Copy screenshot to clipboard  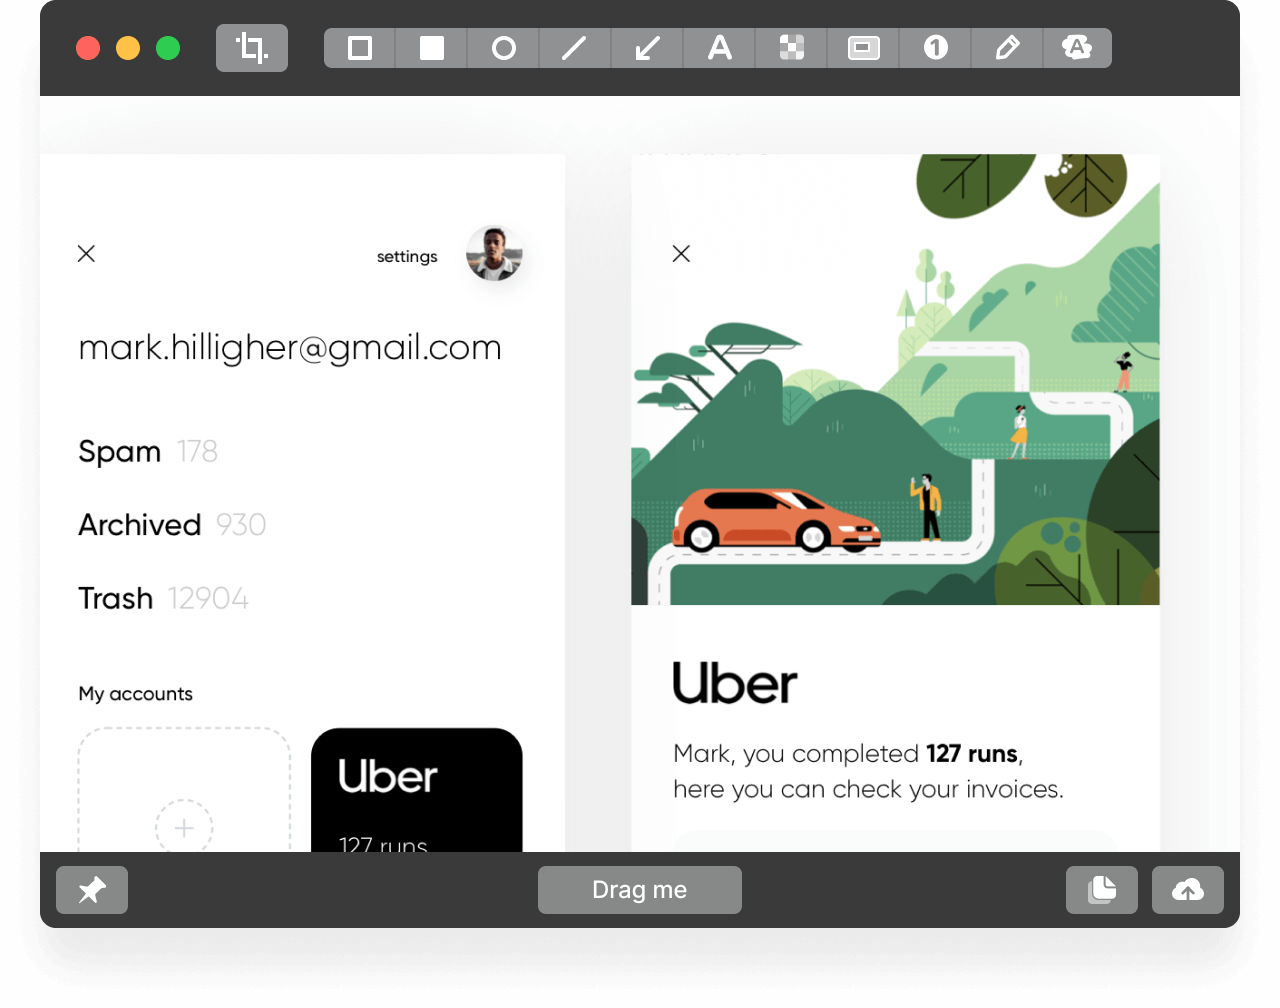[1102, 890]
